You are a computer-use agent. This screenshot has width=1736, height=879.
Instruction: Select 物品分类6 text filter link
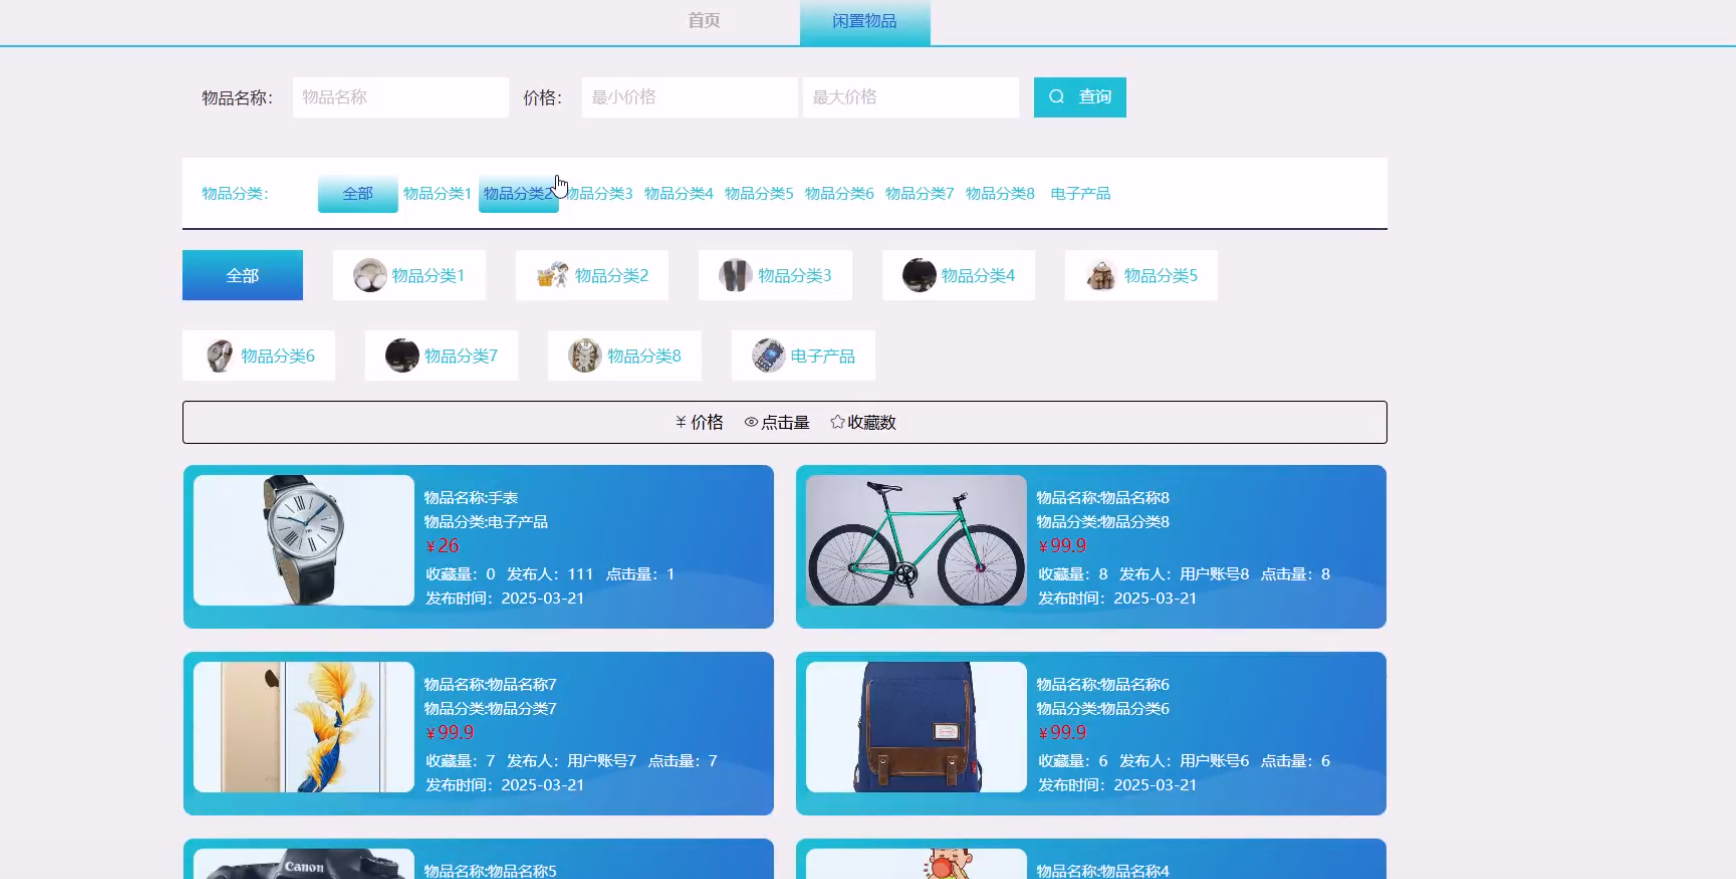(x=839, y=194)
